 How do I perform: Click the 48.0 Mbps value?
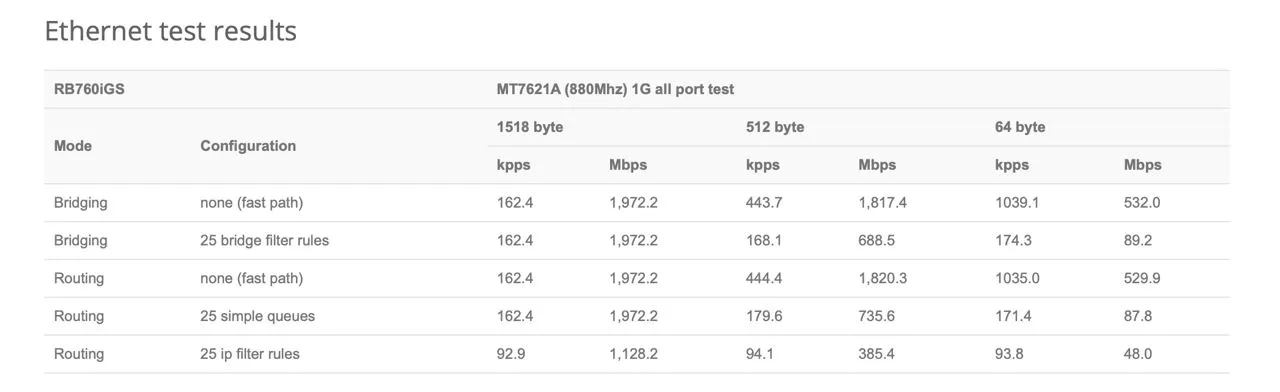pyautogui.click(x=1138, y=354)
